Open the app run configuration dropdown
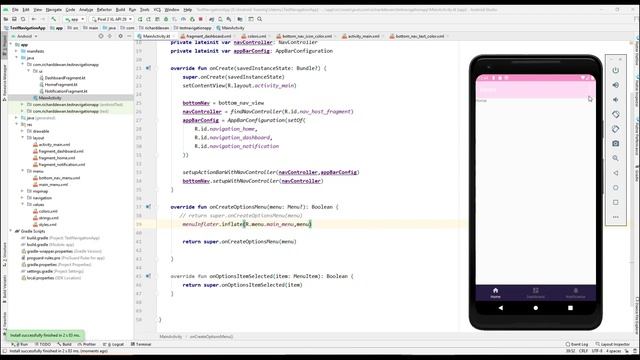 pyautogui.click(x=74, y=19)
